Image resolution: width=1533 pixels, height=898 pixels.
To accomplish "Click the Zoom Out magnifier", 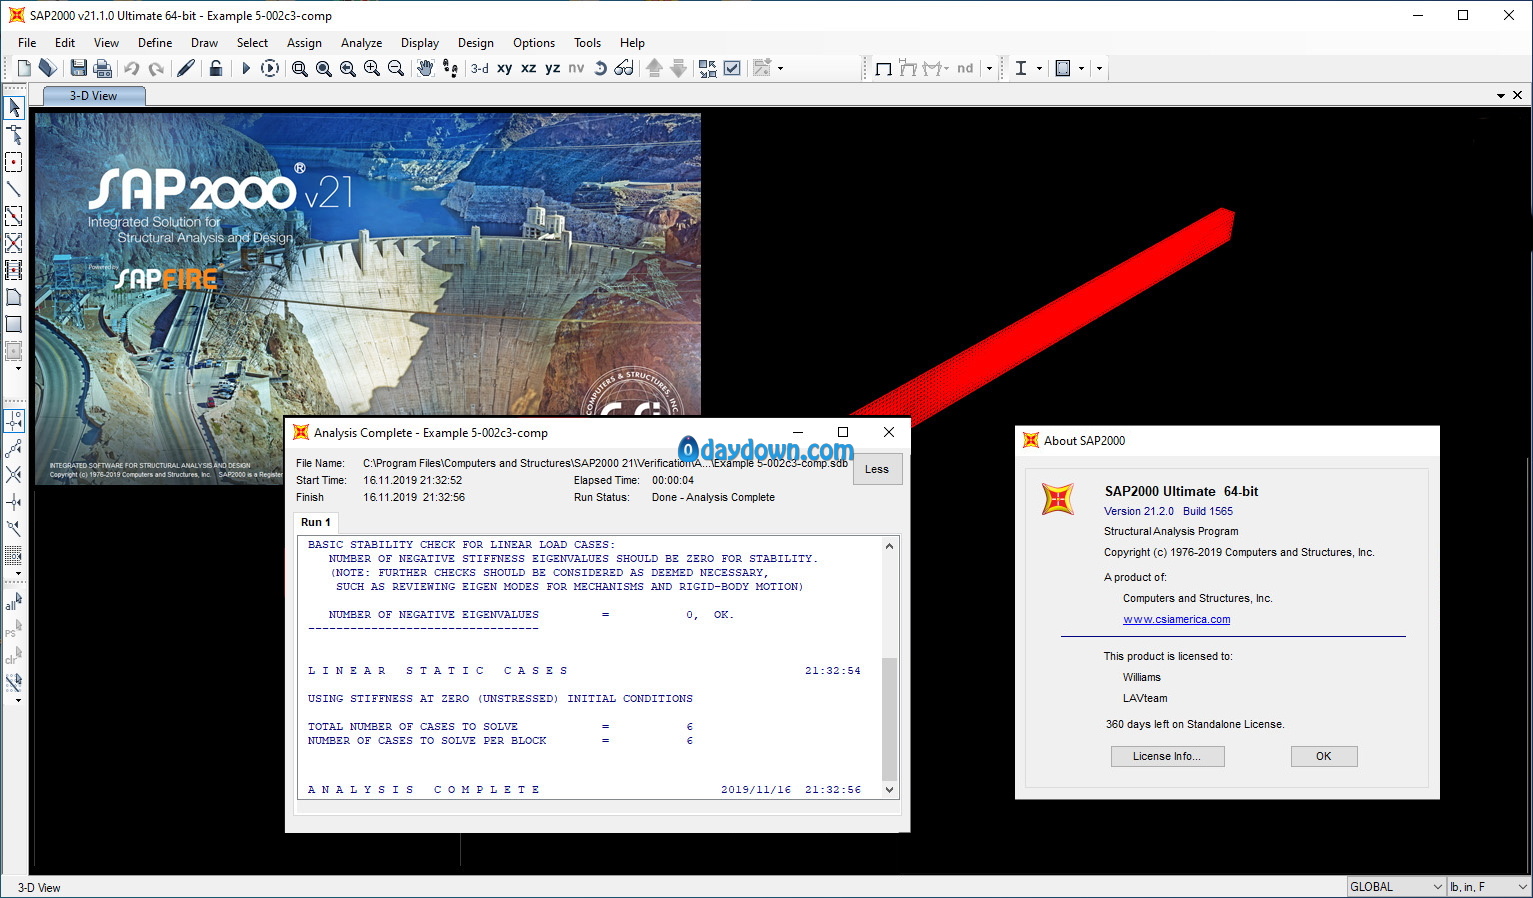I will coord(396,68).
